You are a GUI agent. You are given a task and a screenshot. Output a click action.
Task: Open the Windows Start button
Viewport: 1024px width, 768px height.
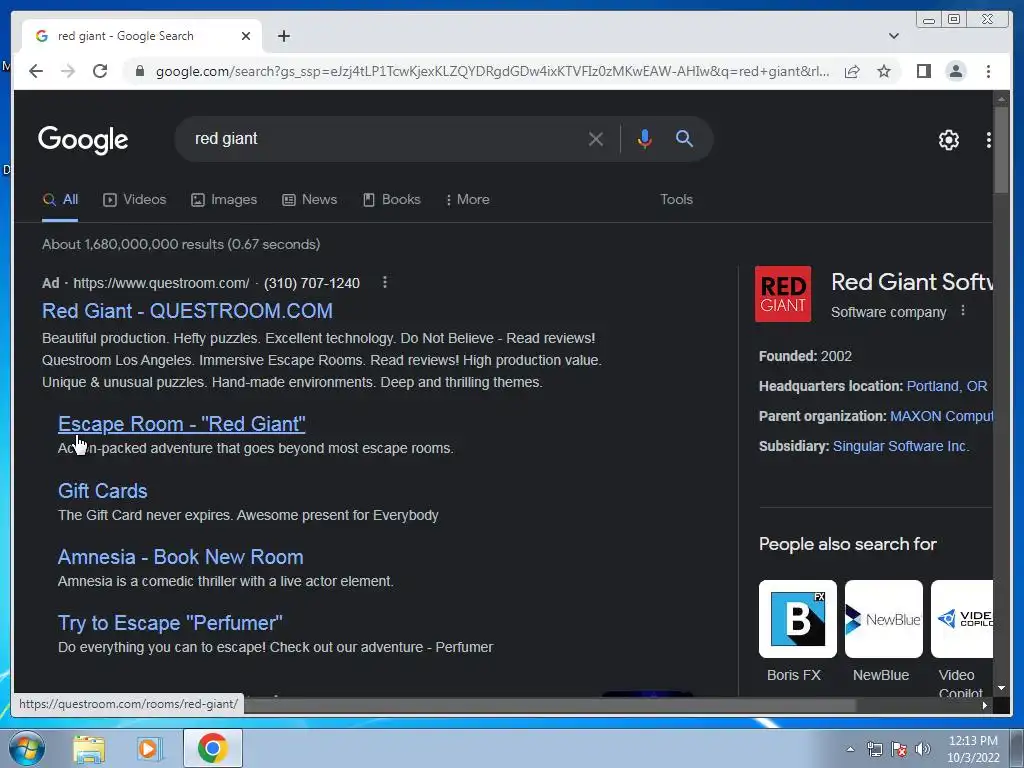pos(27,748)
